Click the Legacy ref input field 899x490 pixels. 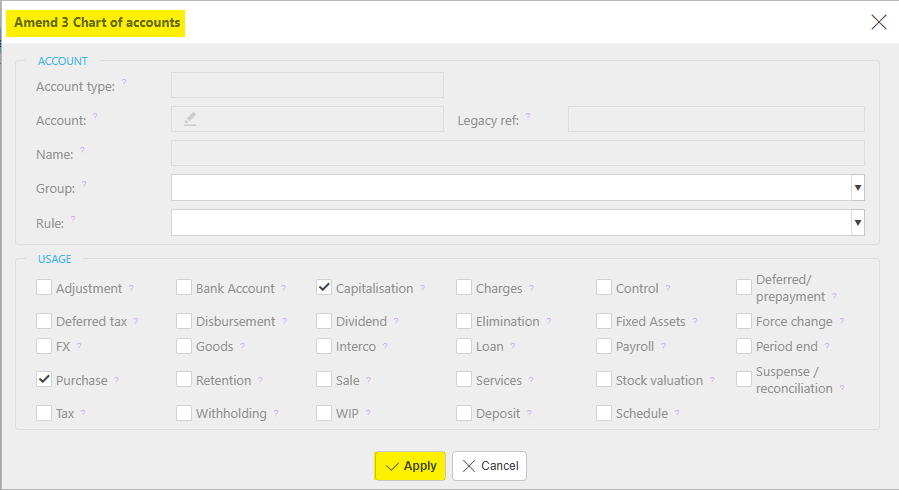click(716, 119)
